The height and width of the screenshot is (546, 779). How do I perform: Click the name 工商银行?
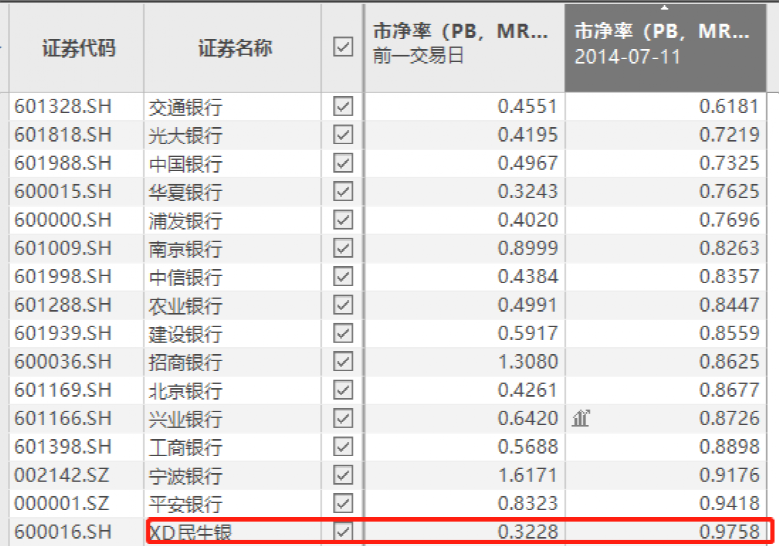click(x=185, y=447)
